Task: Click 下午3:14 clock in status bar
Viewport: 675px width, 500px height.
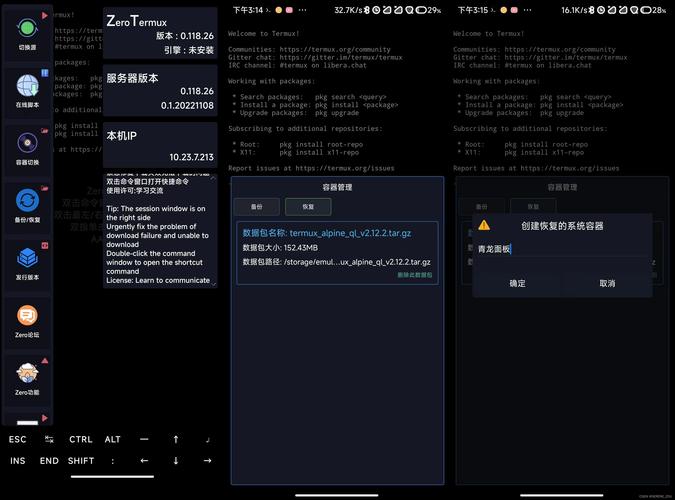Action: [x=248, y=10]
